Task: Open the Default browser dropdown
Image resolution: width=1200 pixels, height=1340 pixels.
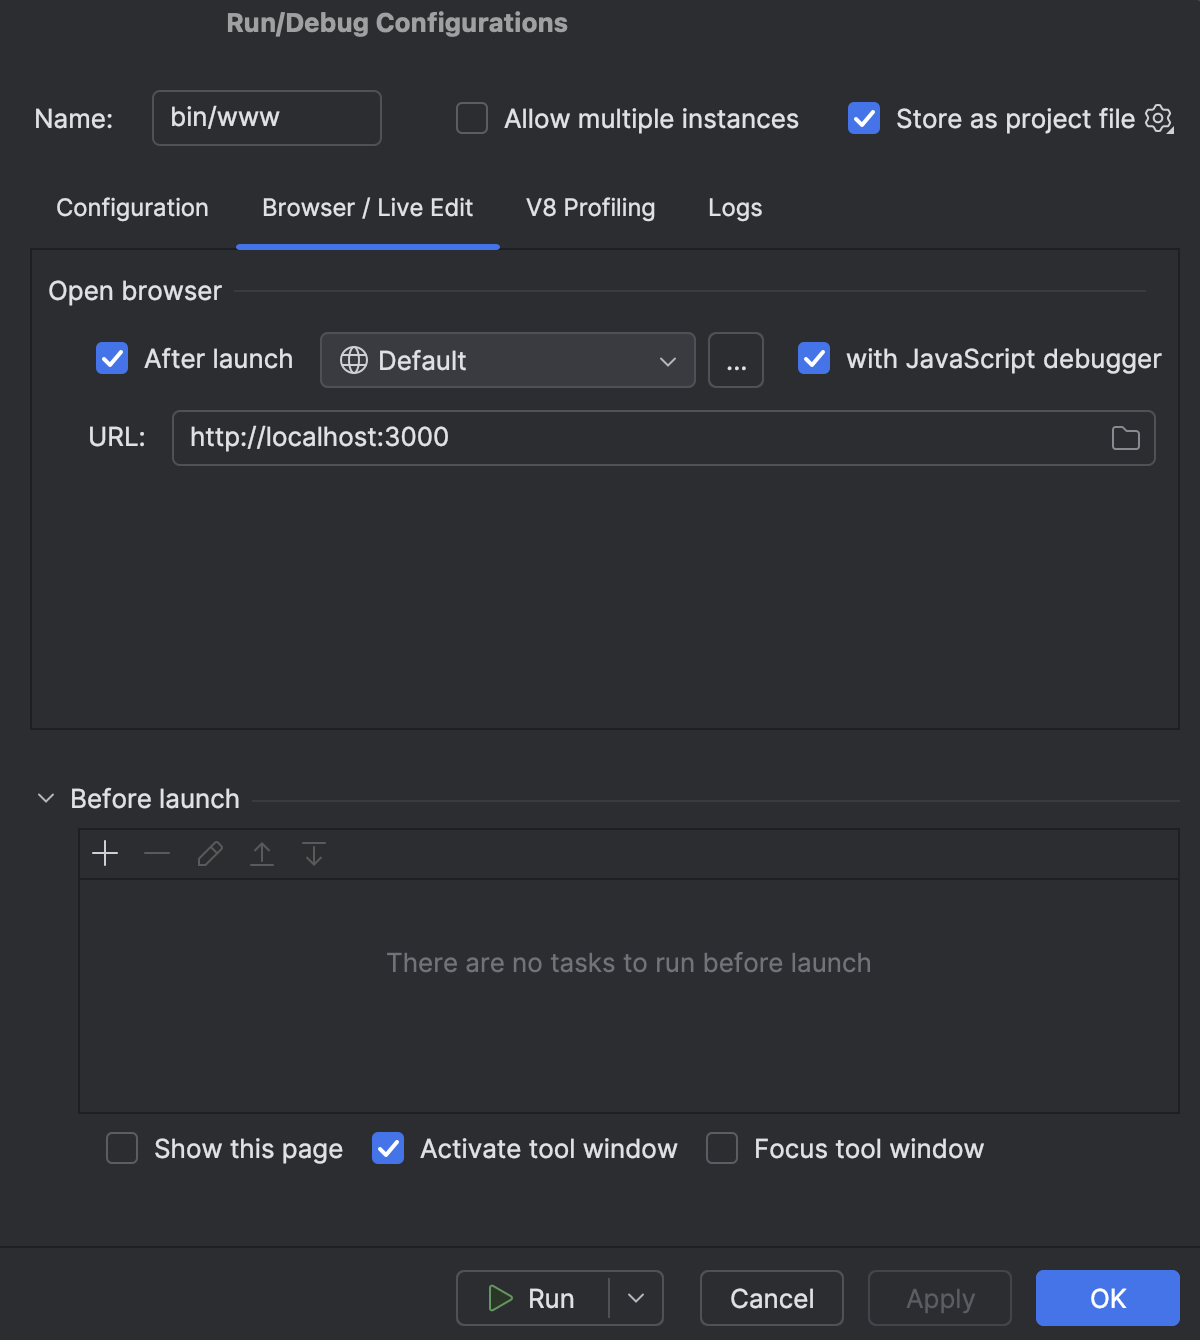Action: (507, 360)
